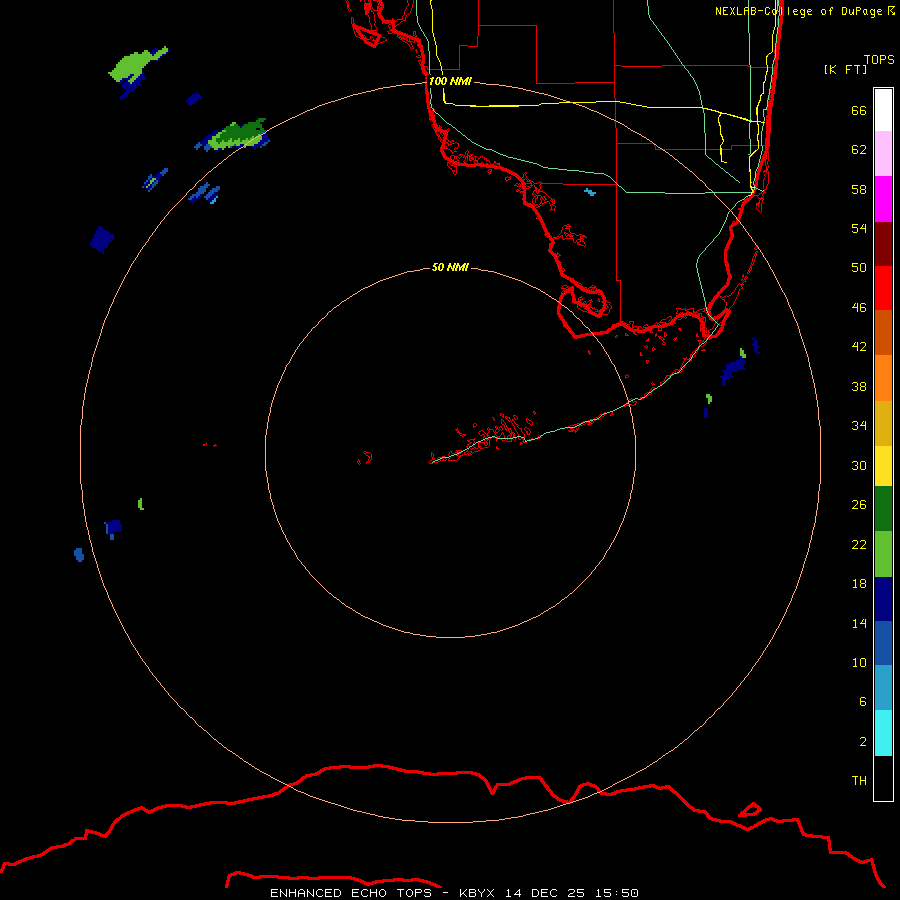Screen dimensions: 900x900
Task: Click the "14 DEC 25" date text
Action: (x=544, y=893)
